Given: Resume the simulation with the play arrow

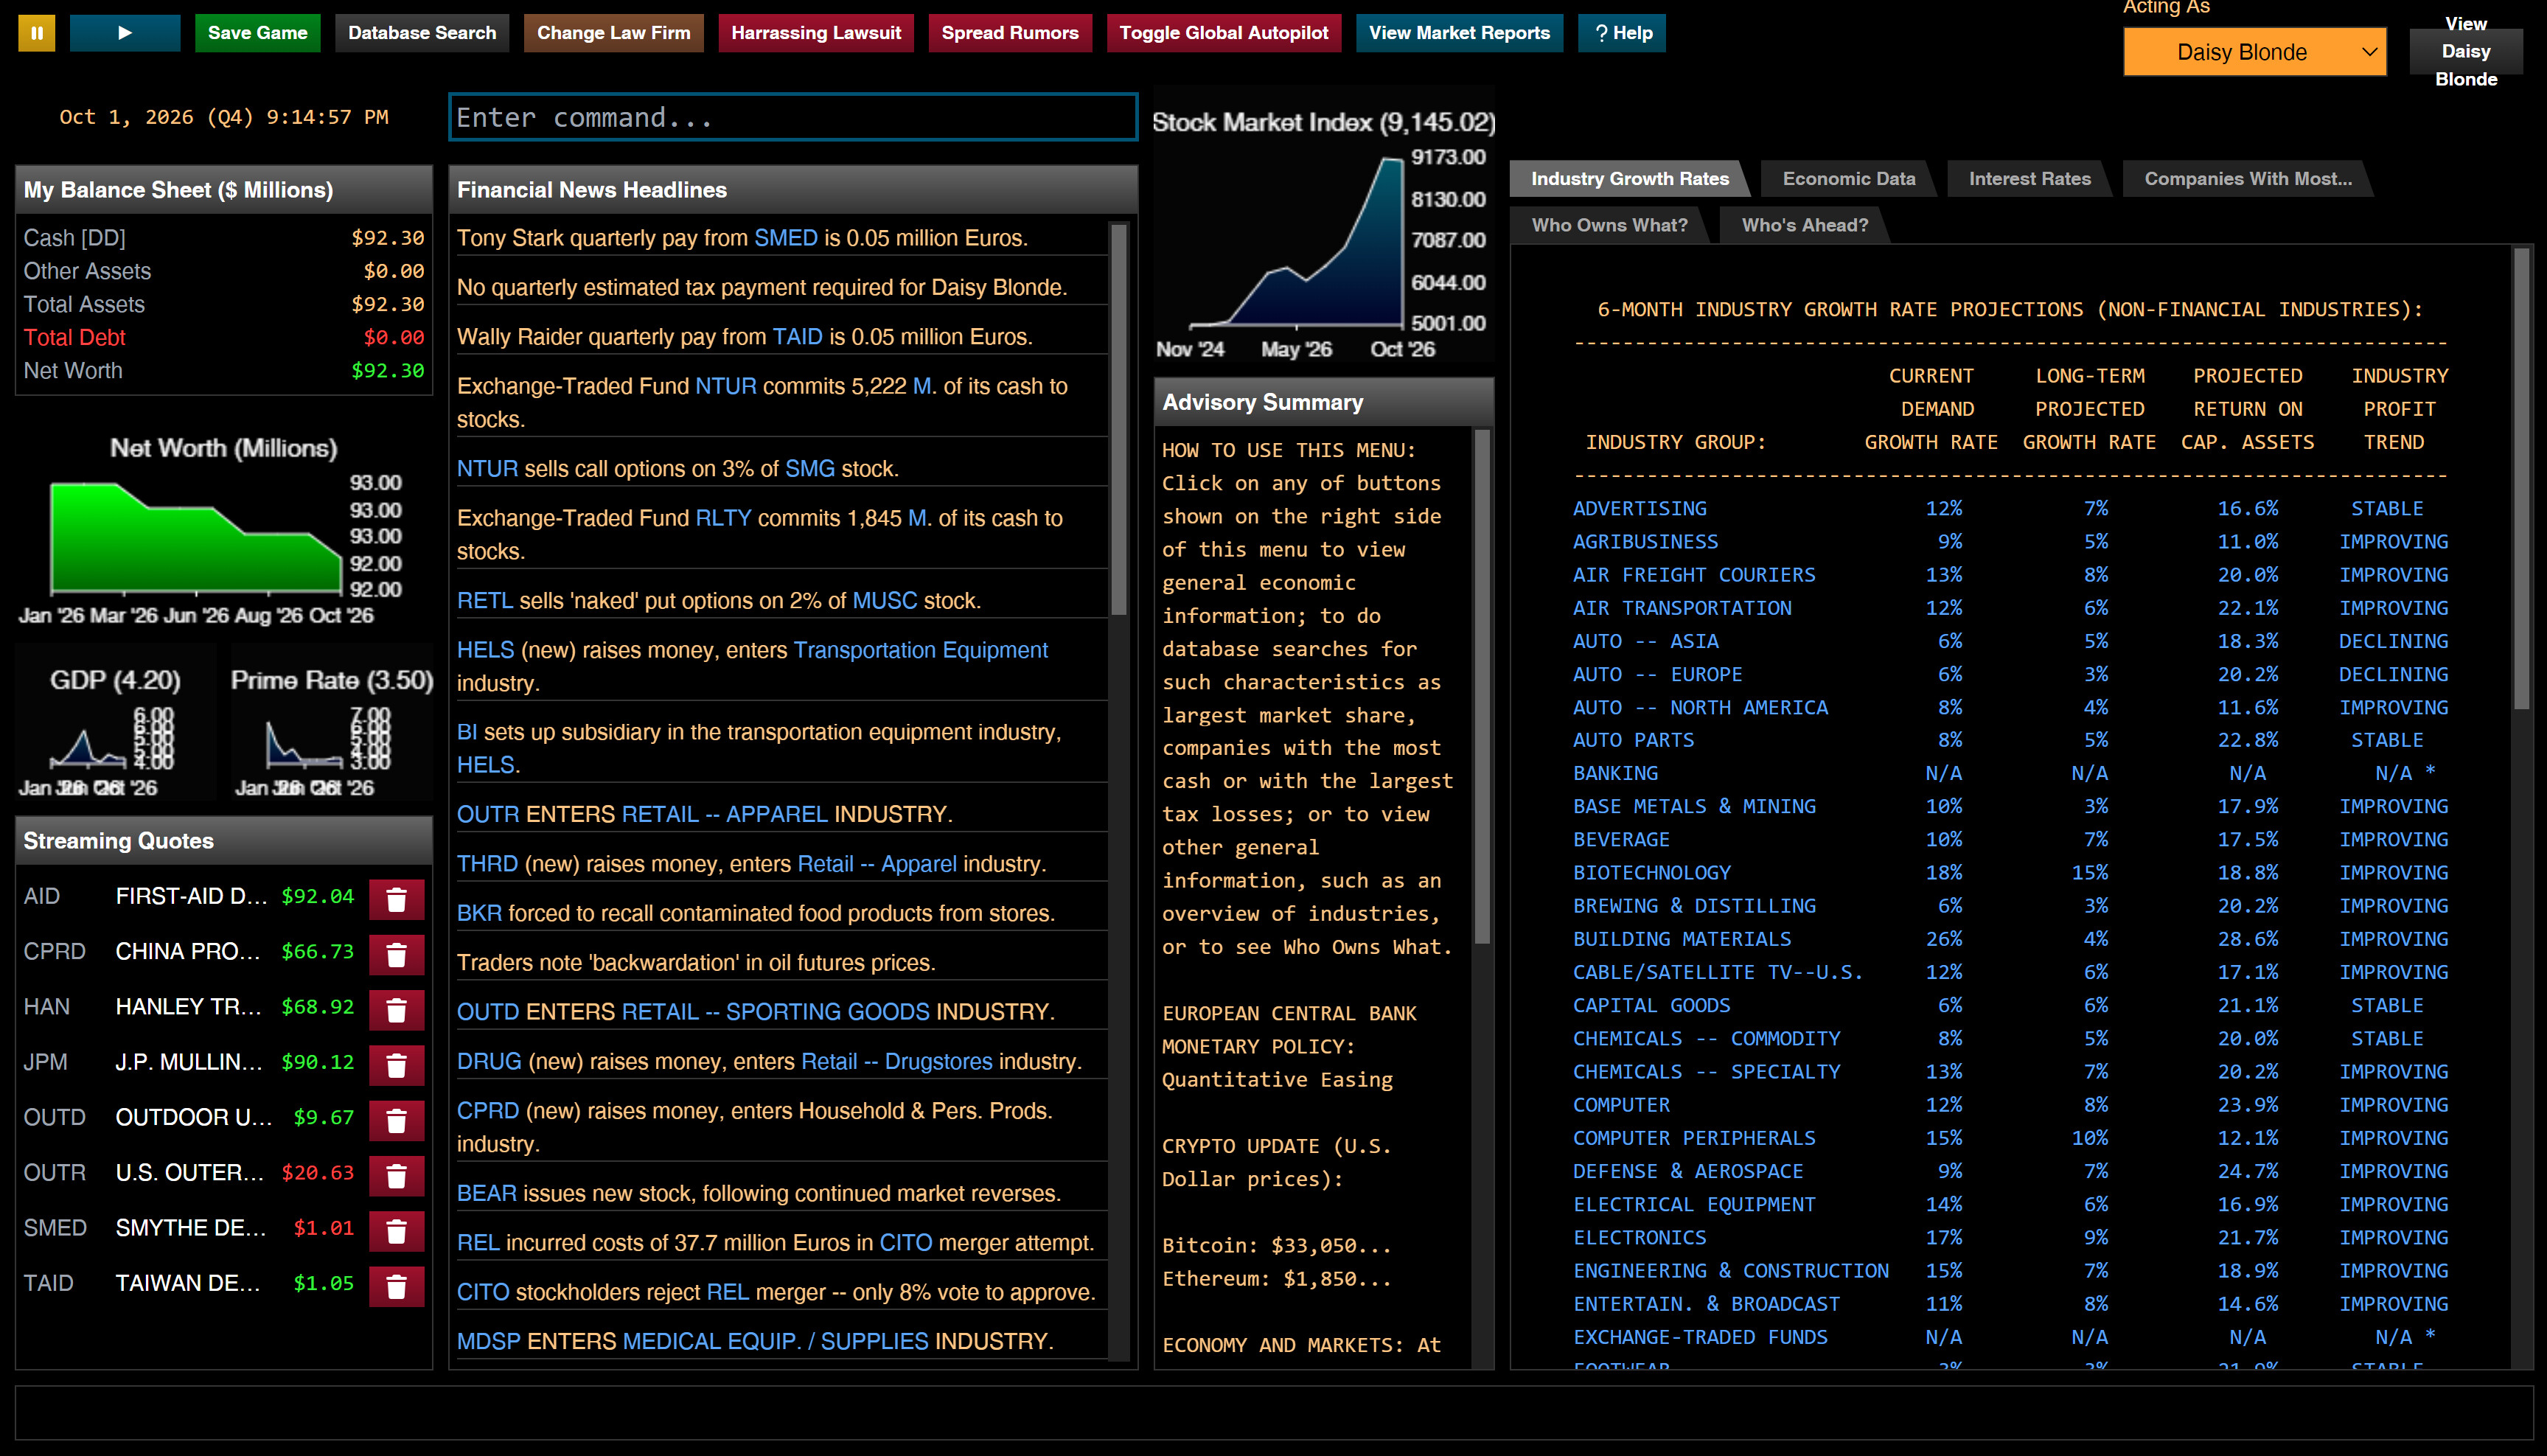Looking at the screenshot, I should 124,33.
